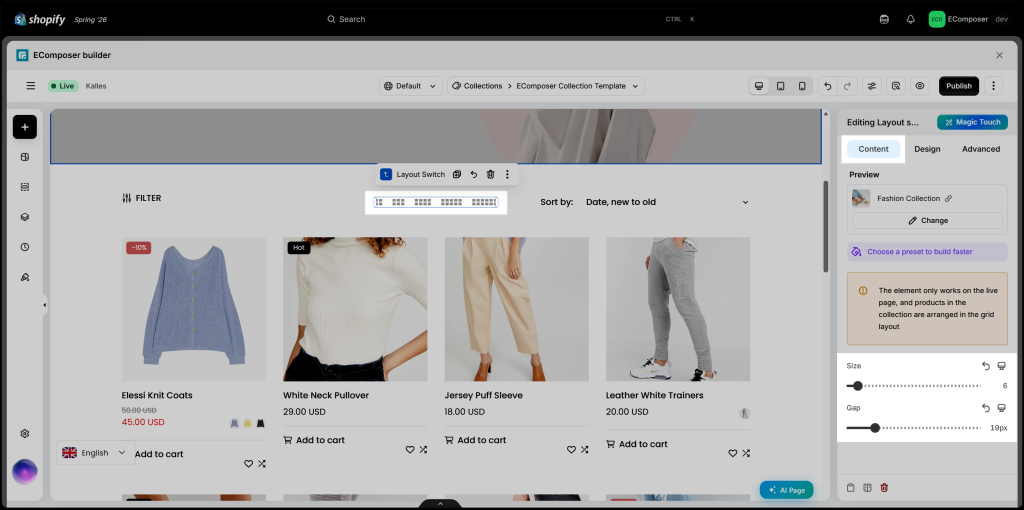
Task: Click the black add element plus button
Action: (25, 127)
